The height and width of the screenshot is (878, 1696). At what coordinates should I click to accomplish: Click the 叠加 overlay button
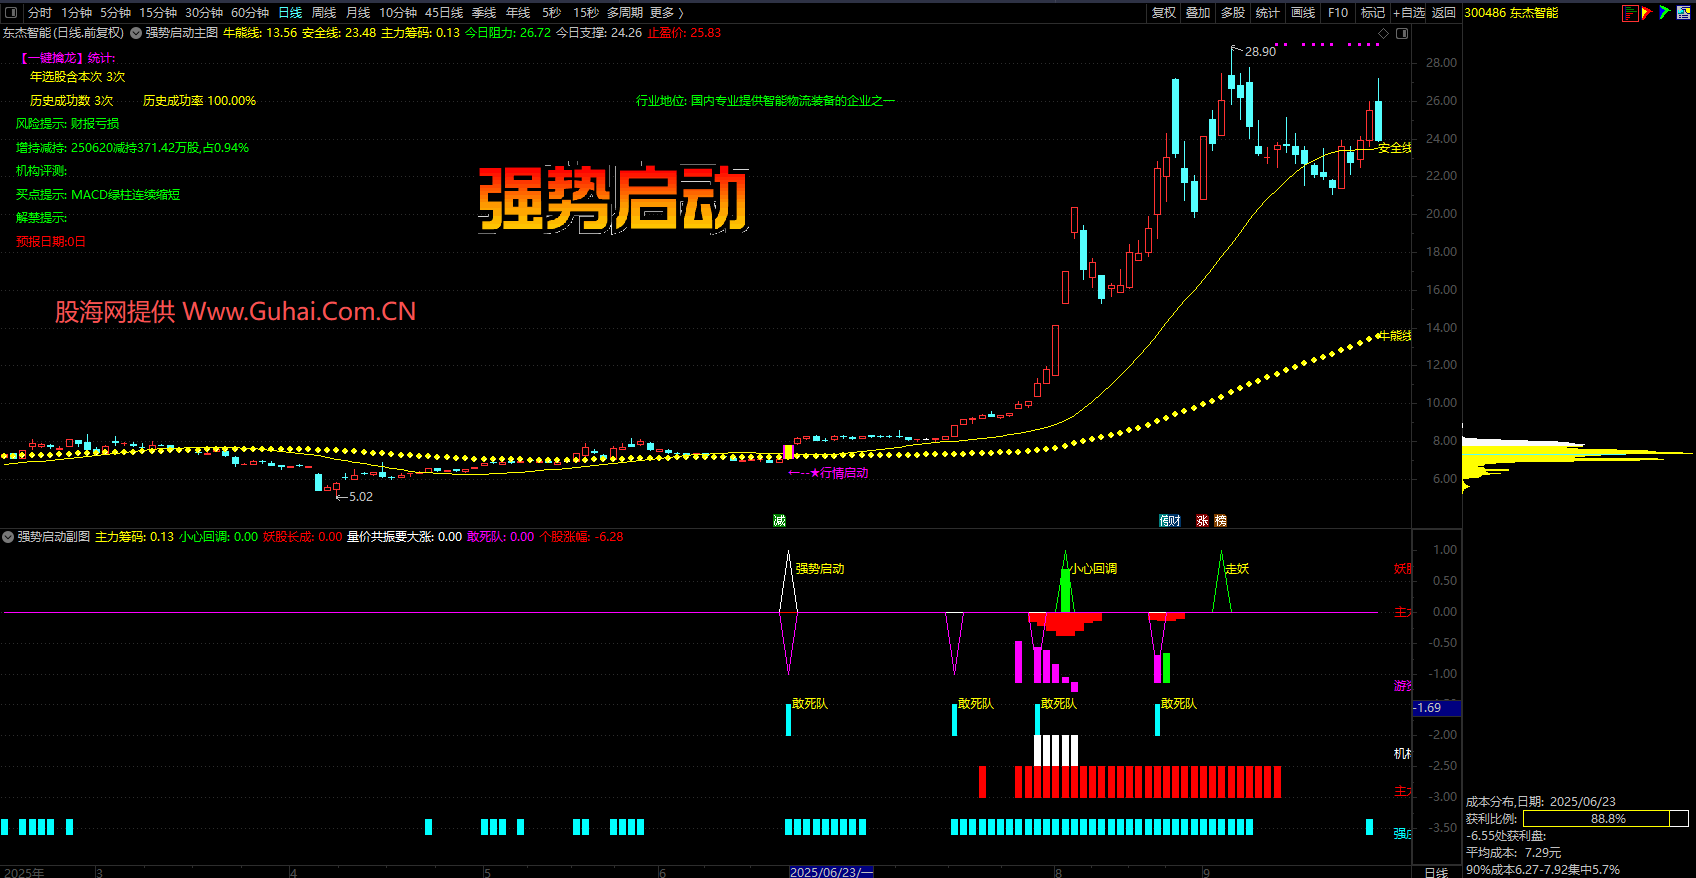[1198, 12]
